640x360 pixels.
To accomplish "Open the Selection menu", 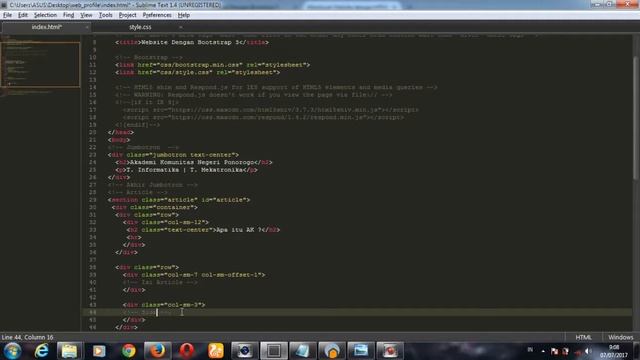I will pos(45,15).
